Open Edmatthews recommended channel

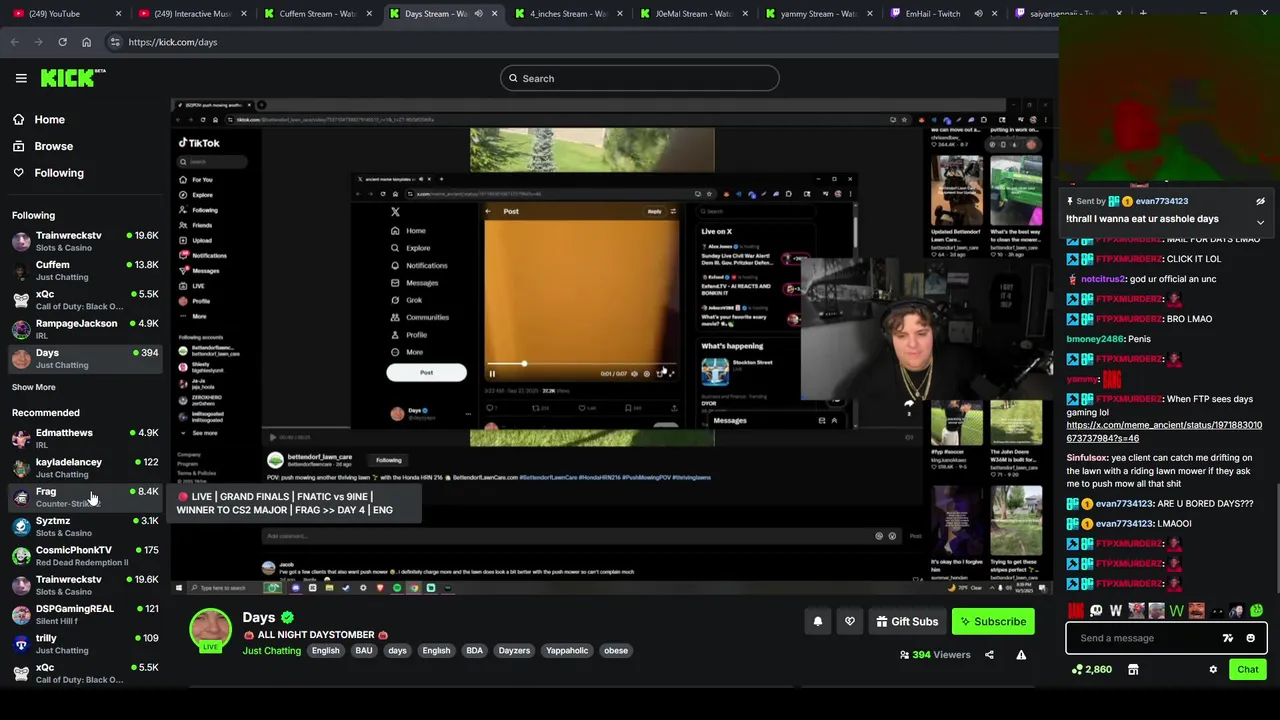[x=85, y=438]
